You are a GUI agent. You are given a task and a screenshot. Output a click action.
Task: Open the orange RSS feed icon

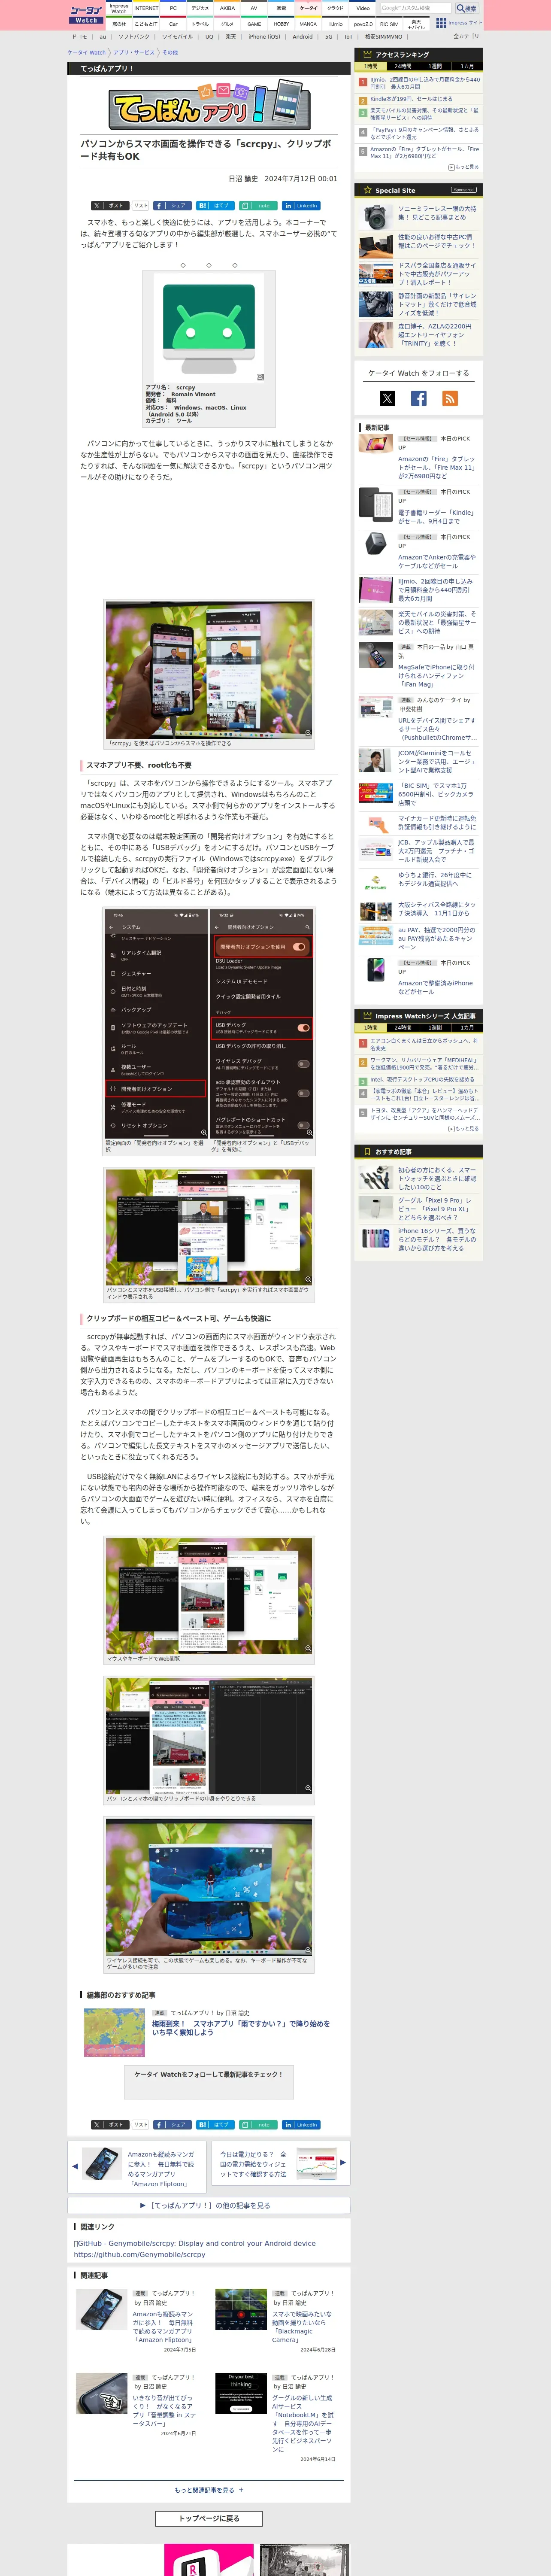pos(450,398)
